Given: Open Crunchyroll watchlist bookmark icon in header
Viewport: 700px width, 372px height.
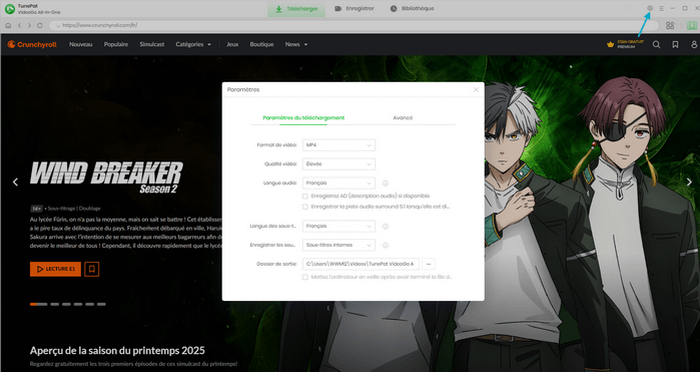Looking at the screenshot, I should click(675, 44).
